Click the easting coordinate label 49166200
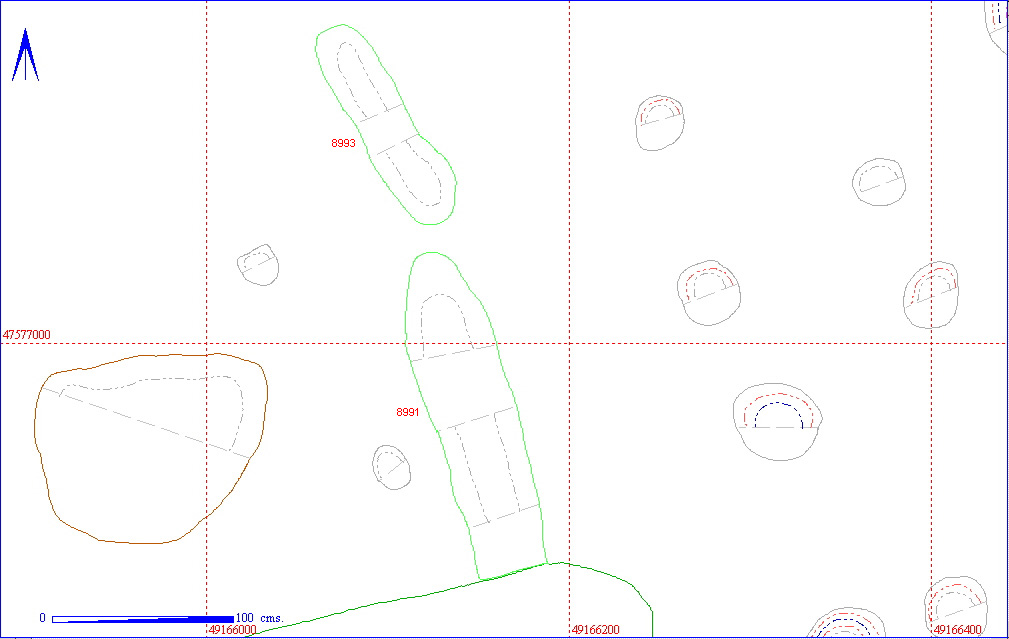The image size is (1009, 639). click(x=595, y=629)
